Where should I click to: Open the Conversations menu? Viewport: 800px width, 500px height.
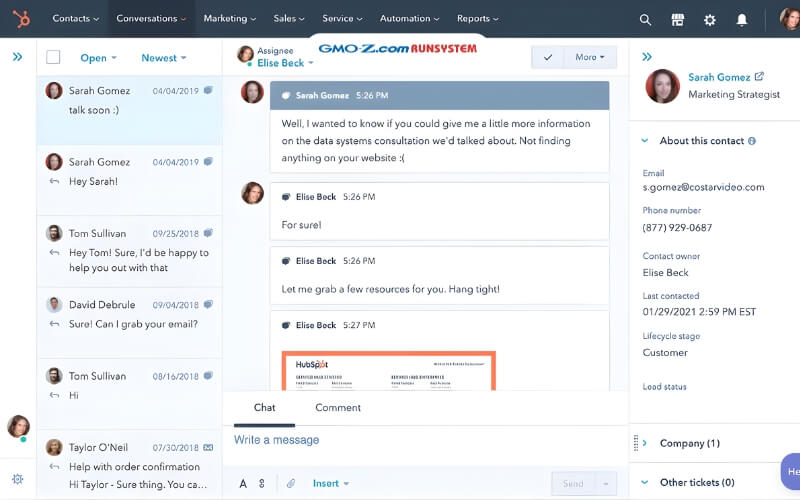point(151,18)
